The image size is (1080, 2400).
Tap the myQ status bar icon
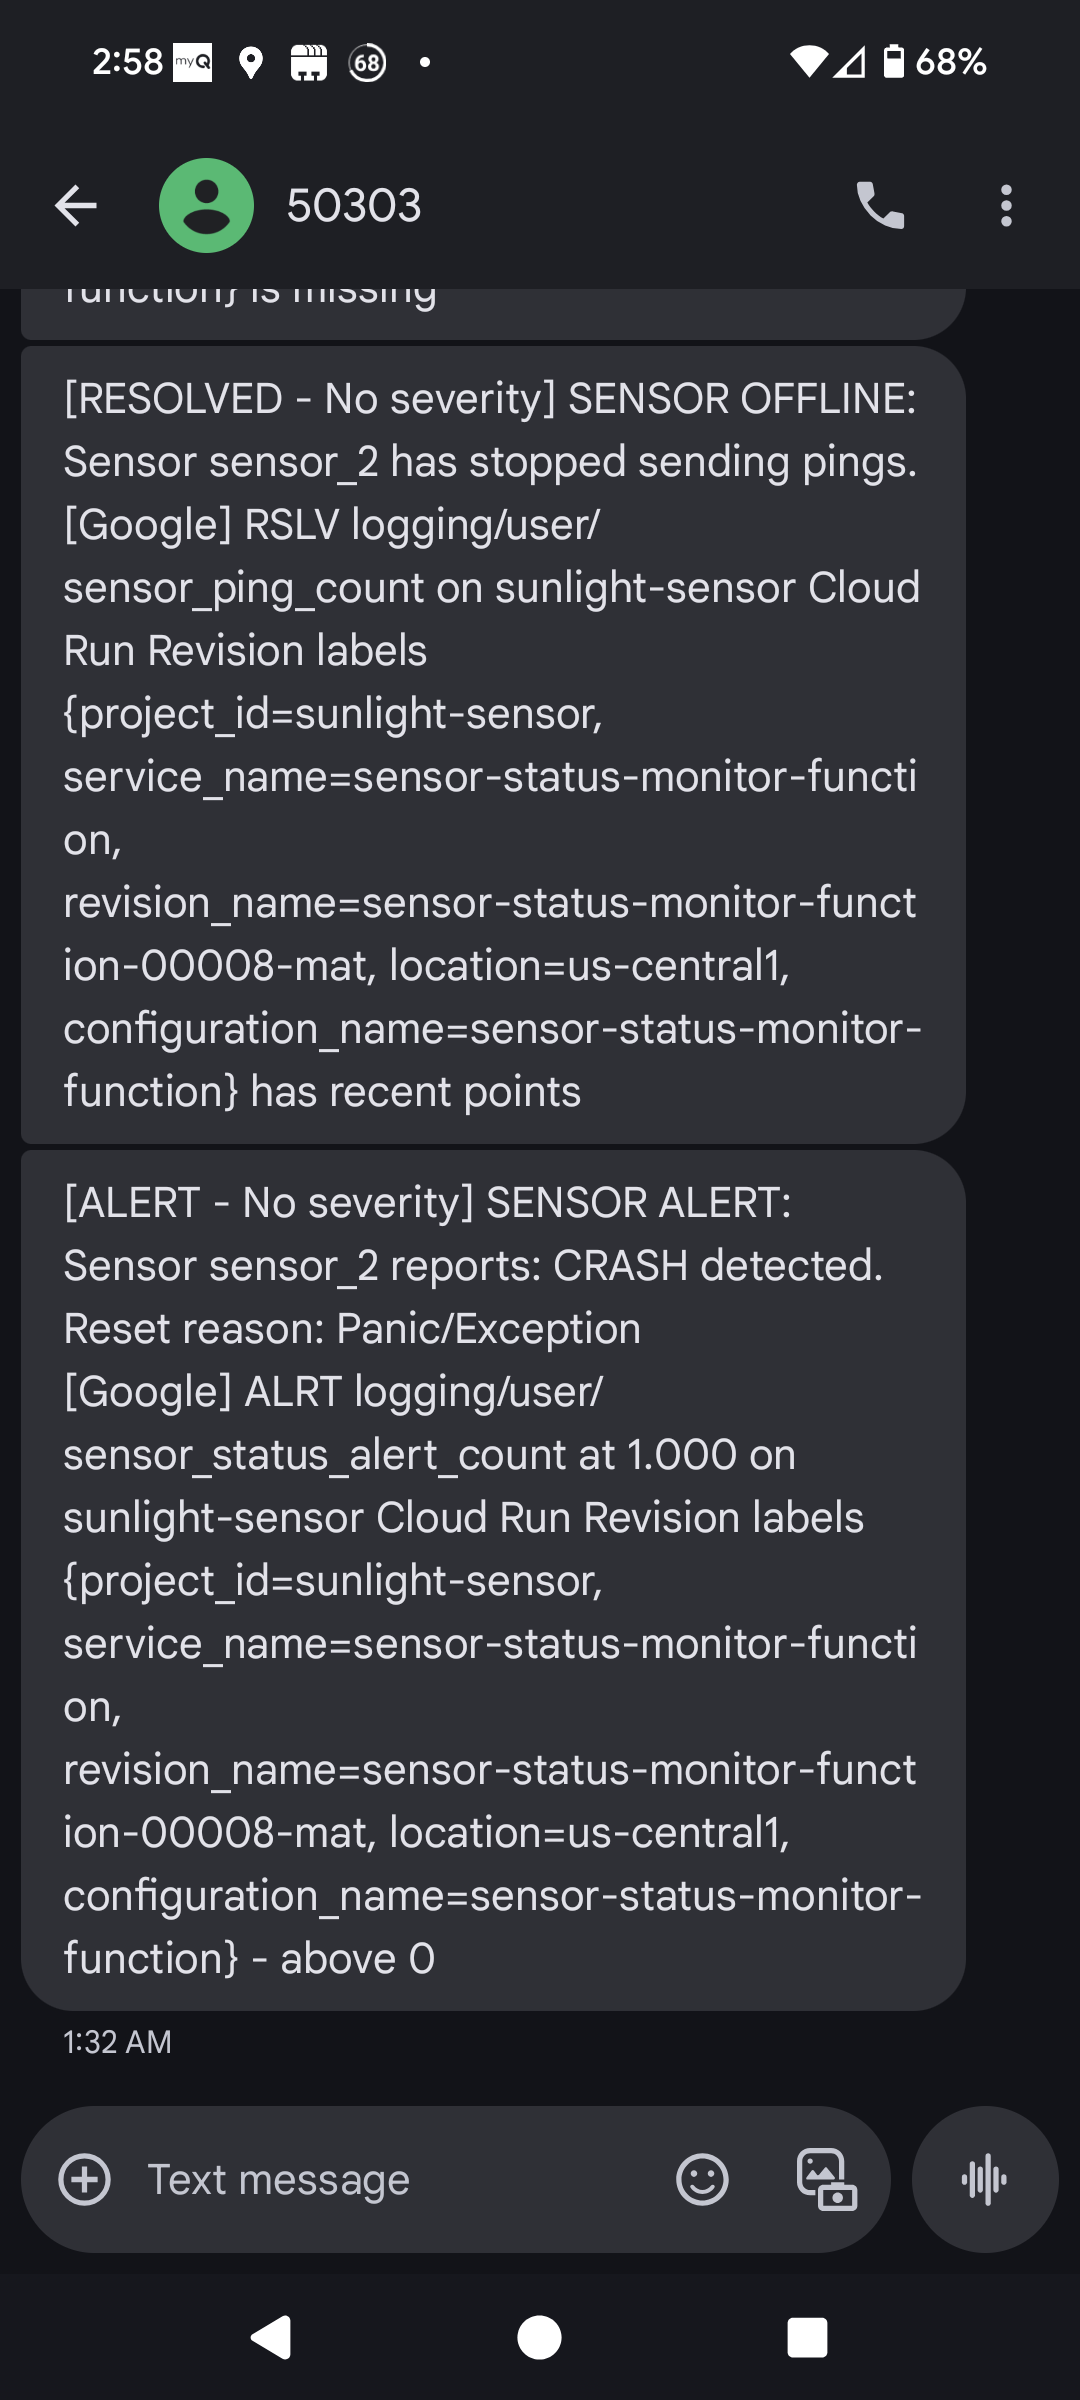[x=192, y=63]
